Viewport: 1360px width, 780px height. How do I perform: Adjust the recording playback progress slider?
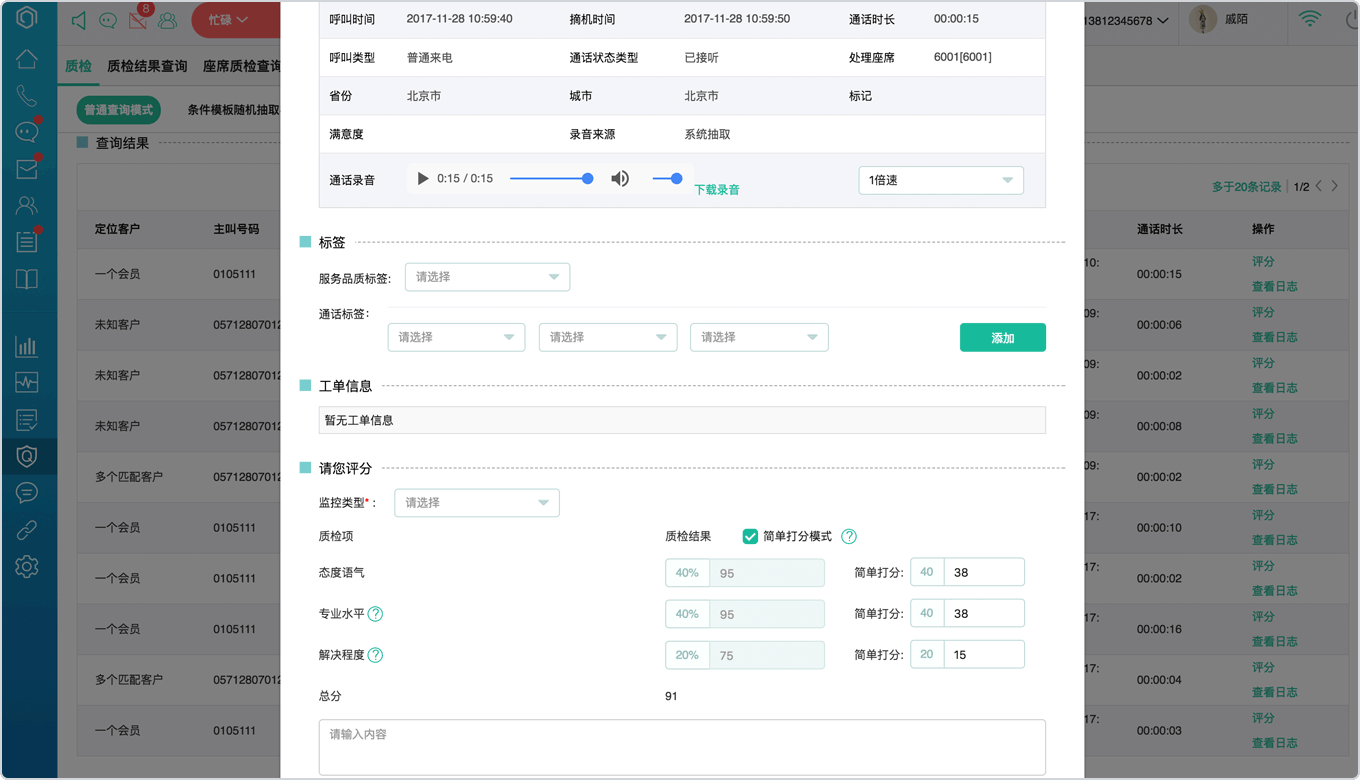(x=552, y=179)
